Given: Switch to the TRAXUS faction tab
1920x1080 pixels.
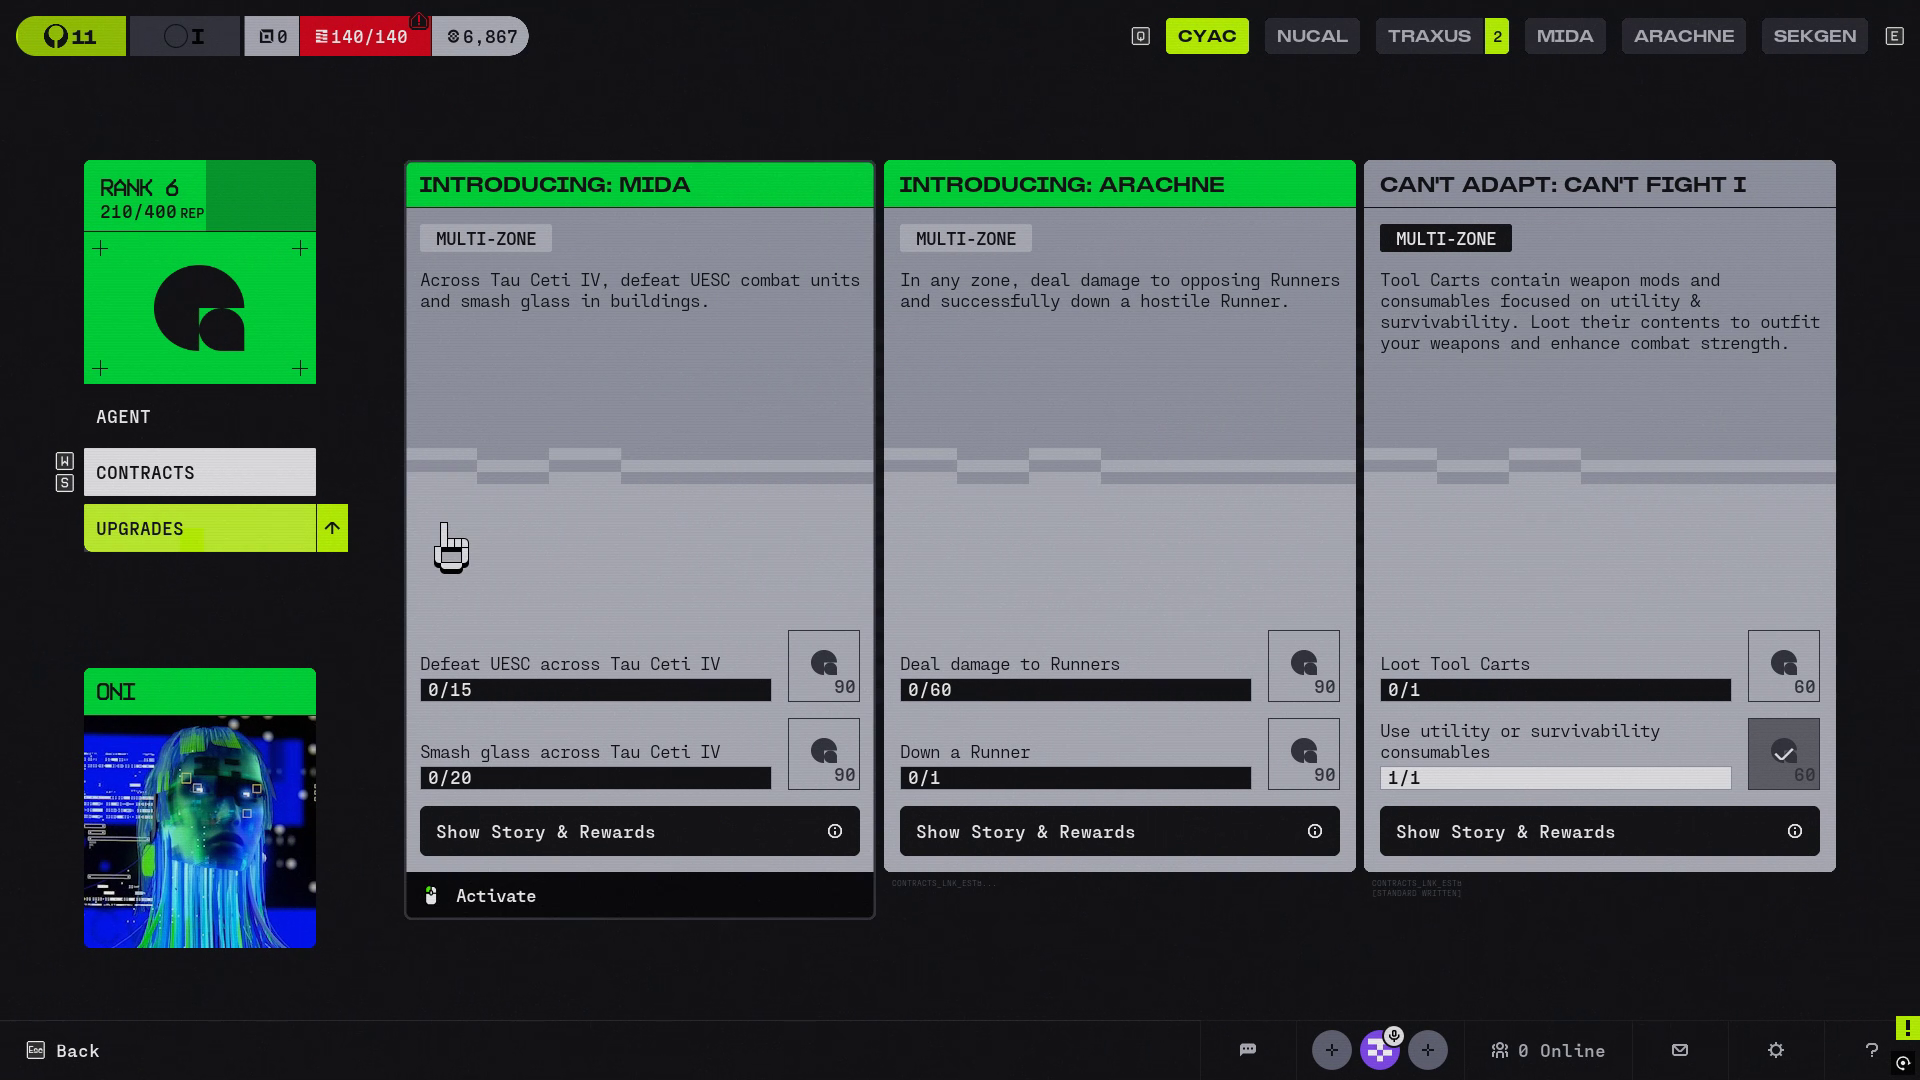Looking at the screenshot, I should point(1429,36).
